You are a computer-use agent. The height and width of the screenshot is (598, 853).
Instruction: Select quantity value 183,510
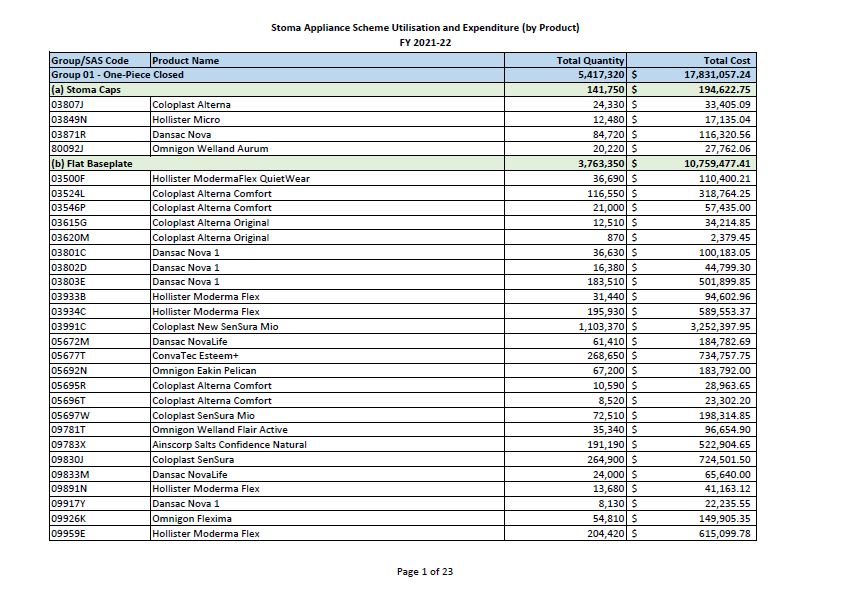click(566, 282)
